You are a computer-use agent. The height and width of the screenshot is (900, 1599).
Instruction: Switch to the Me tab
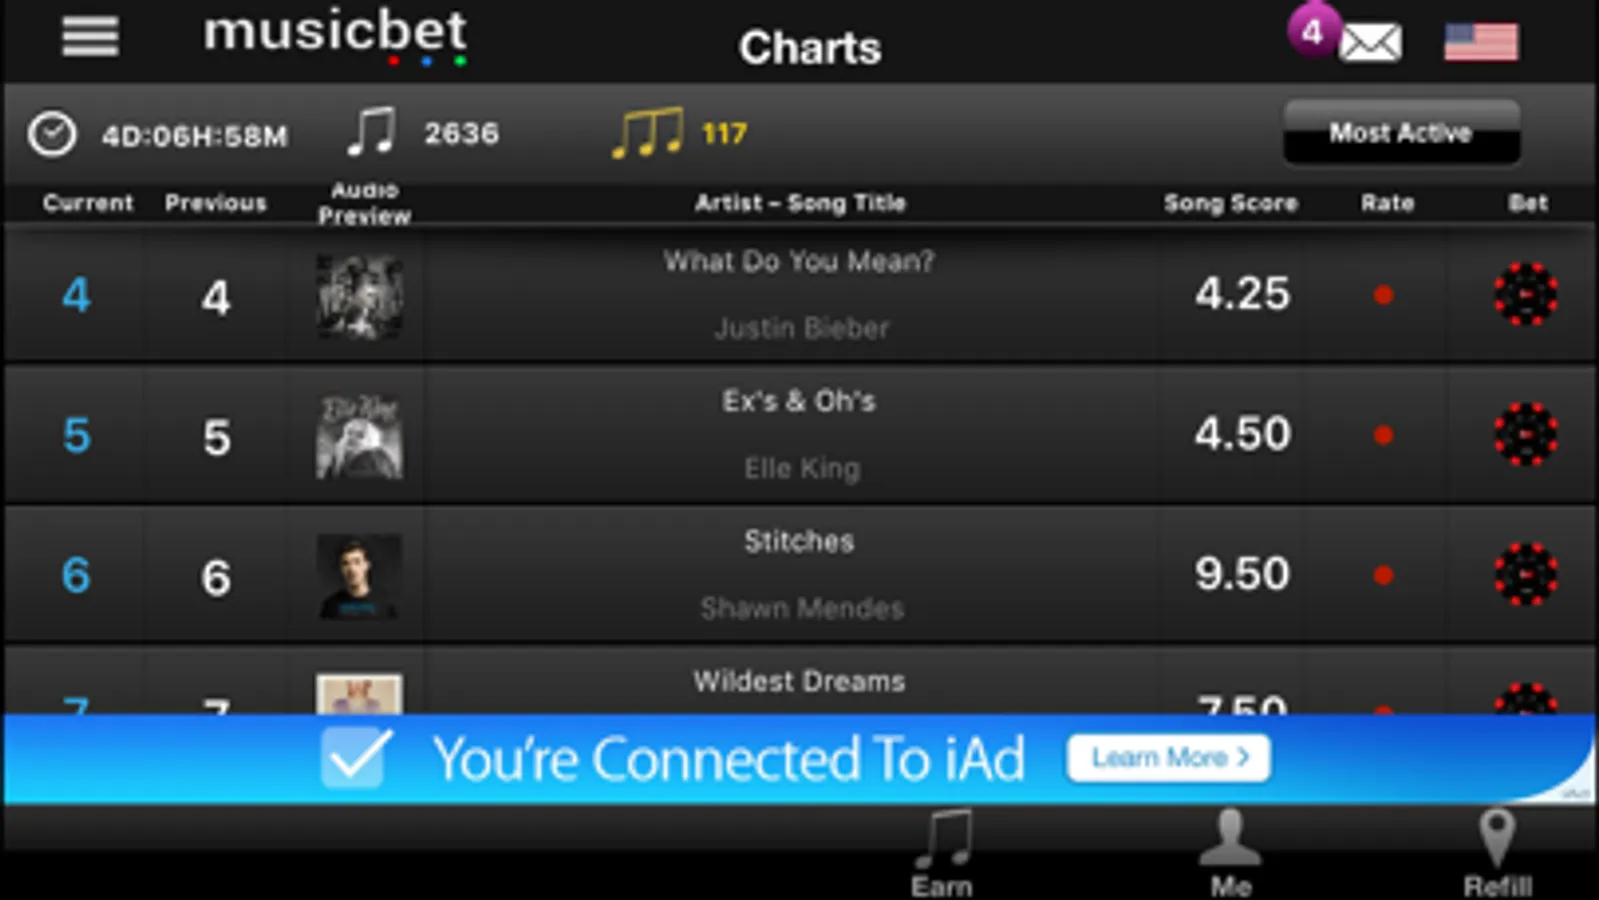(x=1230, y=853)
